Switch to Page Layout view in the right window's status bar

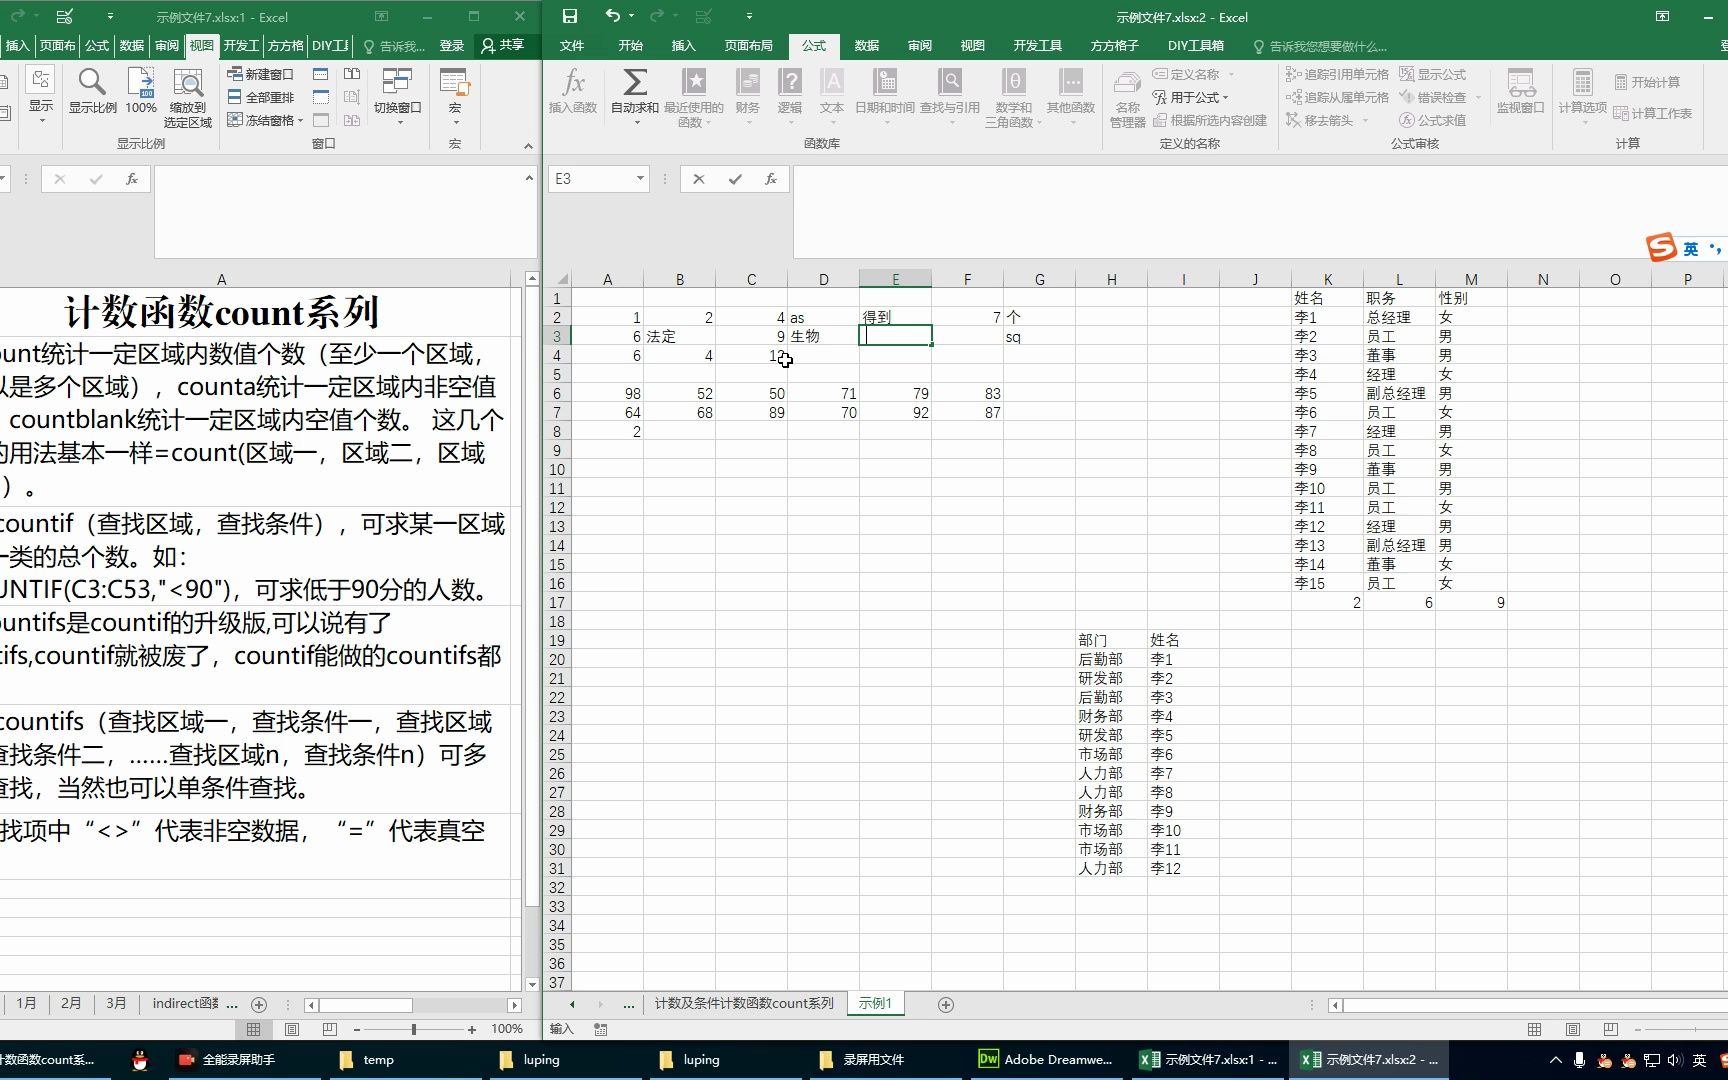1573,1029
